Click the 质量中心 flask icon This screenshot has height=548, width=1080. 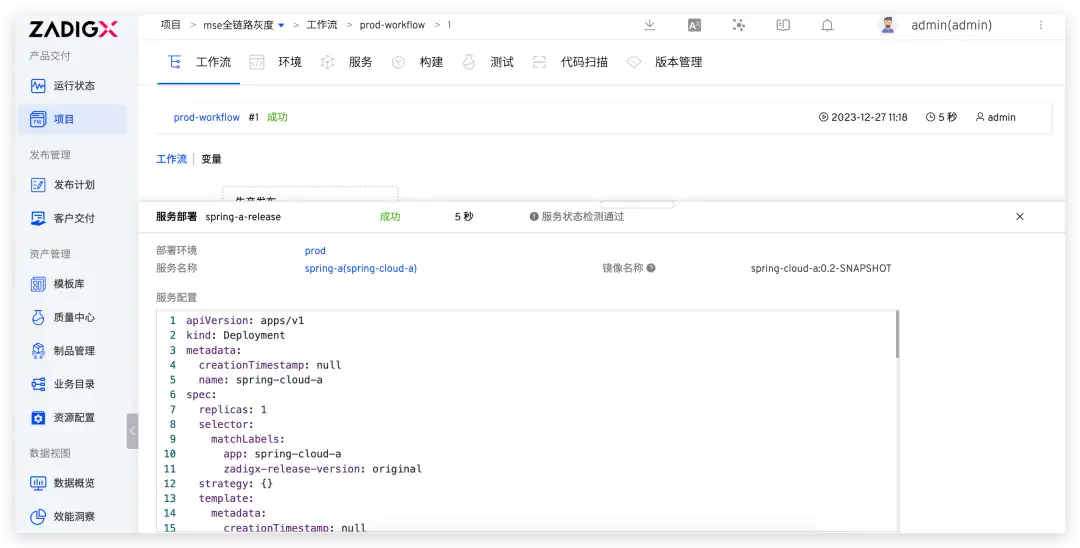38,317
